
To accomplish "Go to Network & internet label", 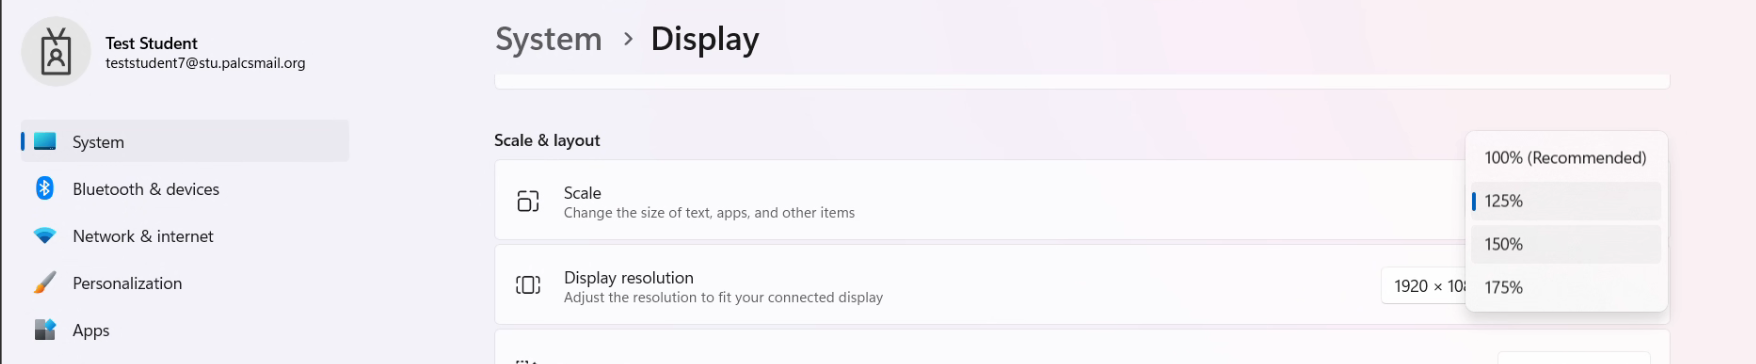I will (x=143, y=236).
